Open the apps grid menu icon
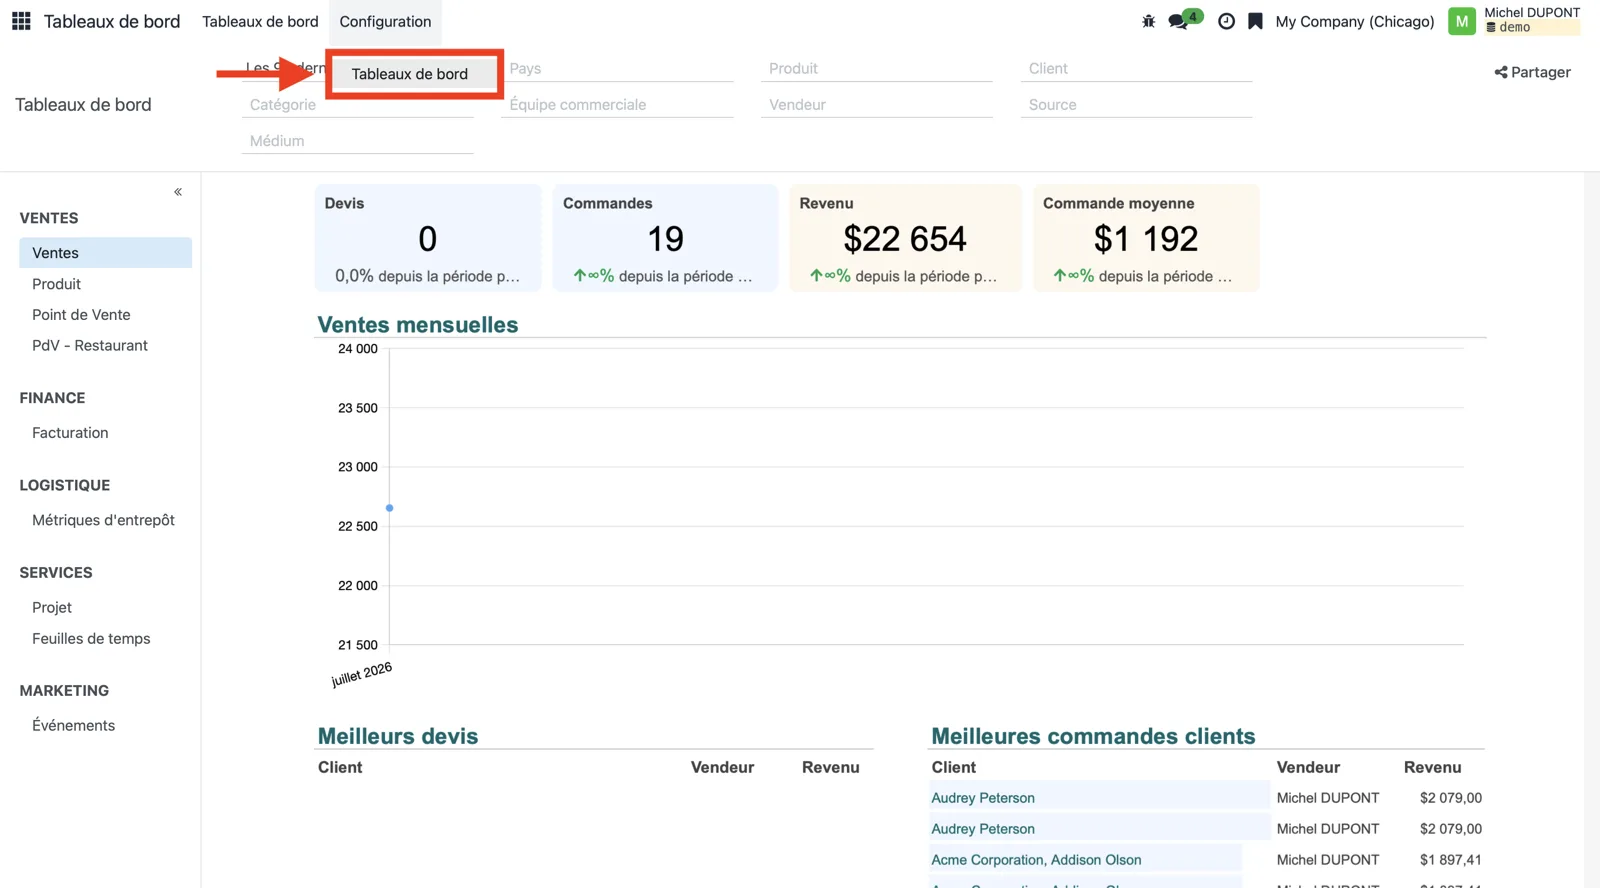 [x=21, y=21]
